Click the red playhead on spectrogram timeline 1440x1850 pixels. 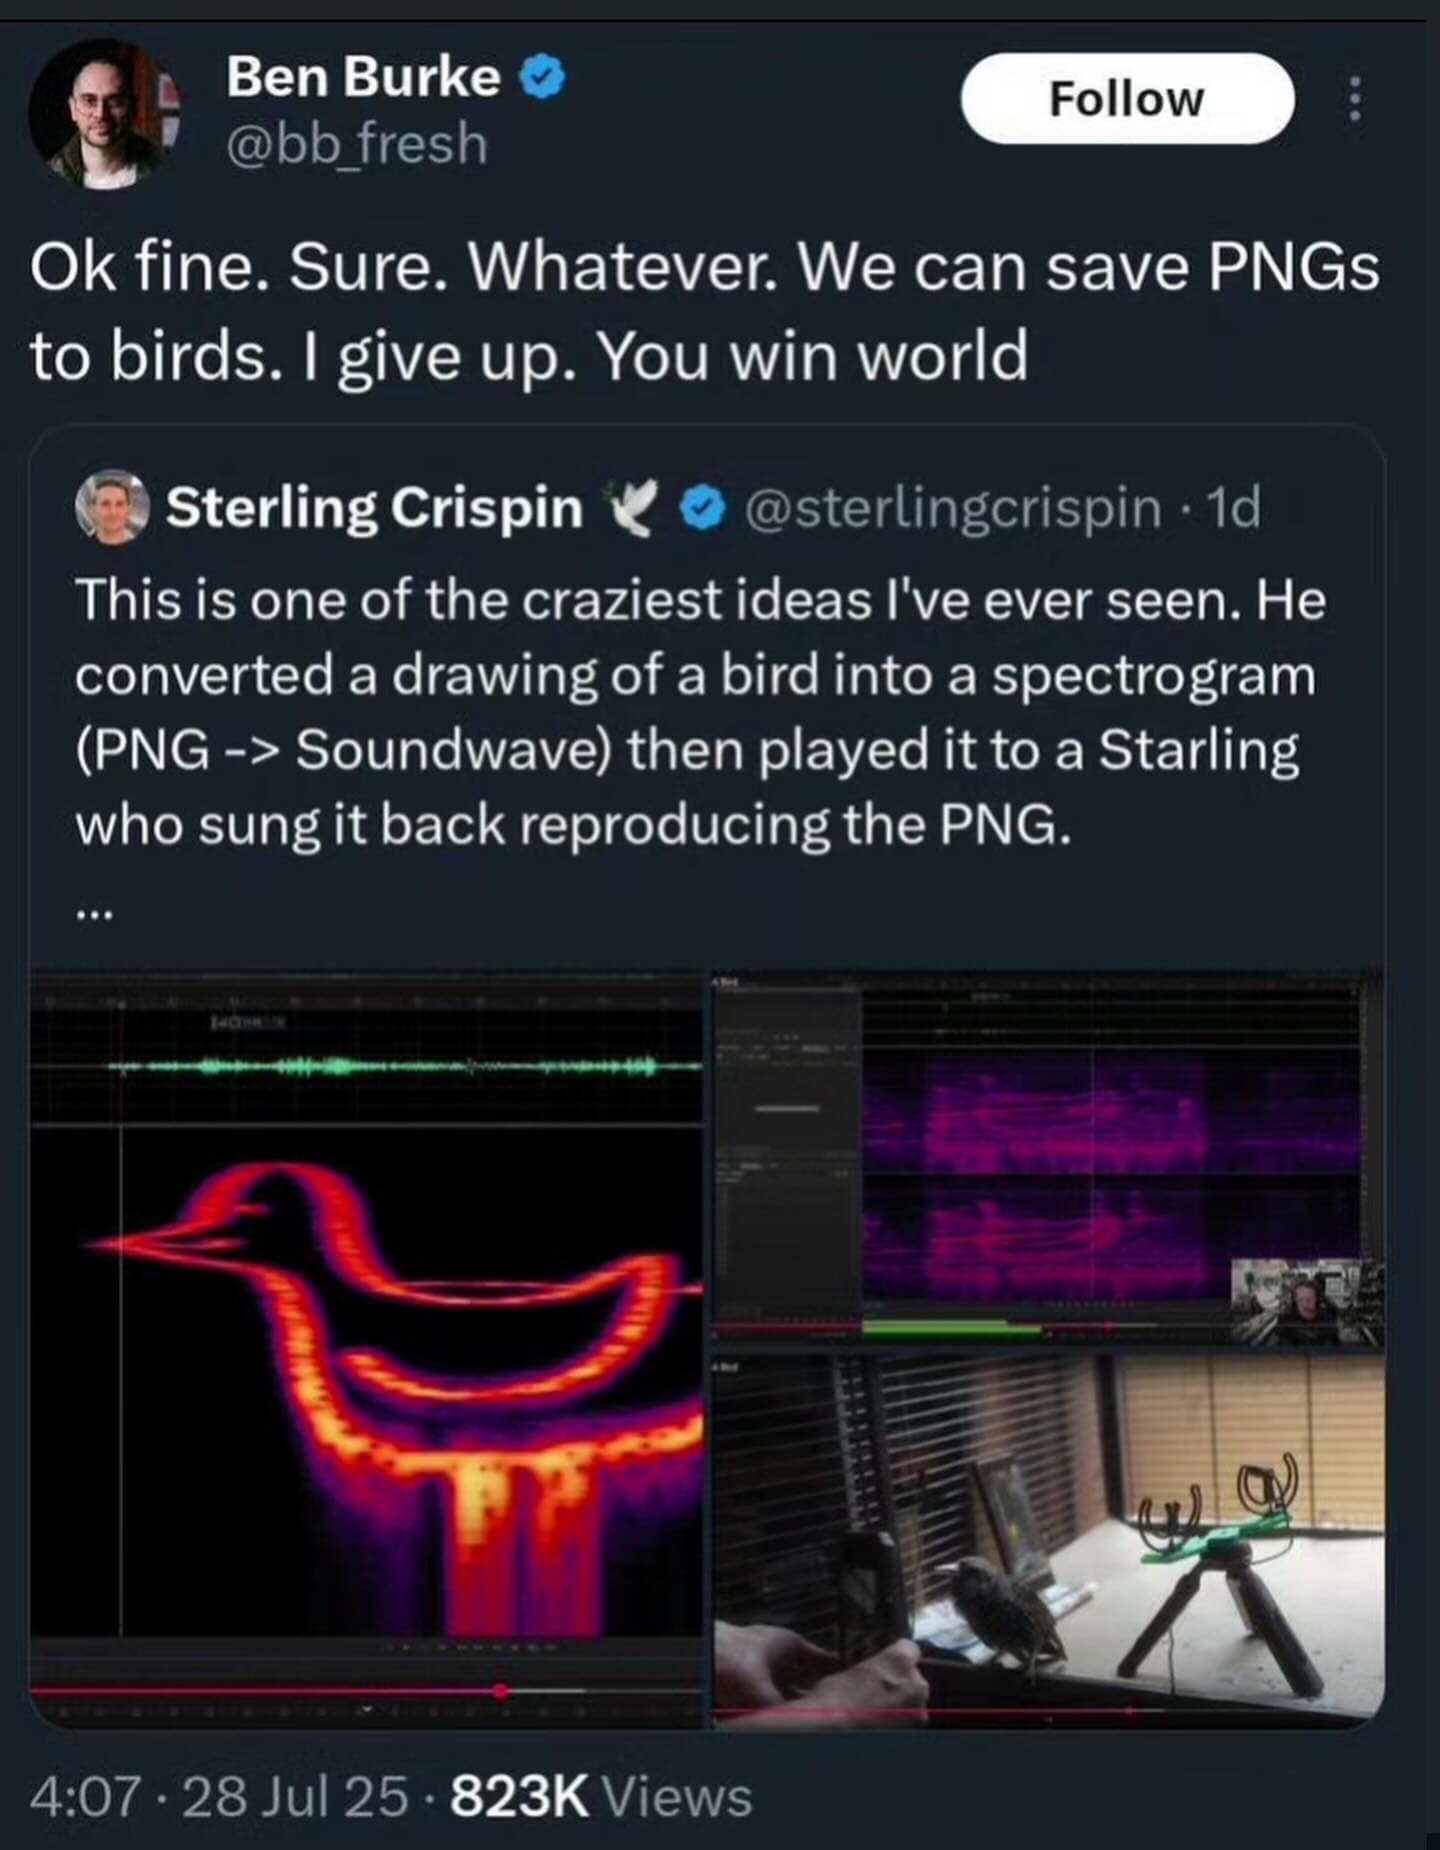[x=500, y=1692]
